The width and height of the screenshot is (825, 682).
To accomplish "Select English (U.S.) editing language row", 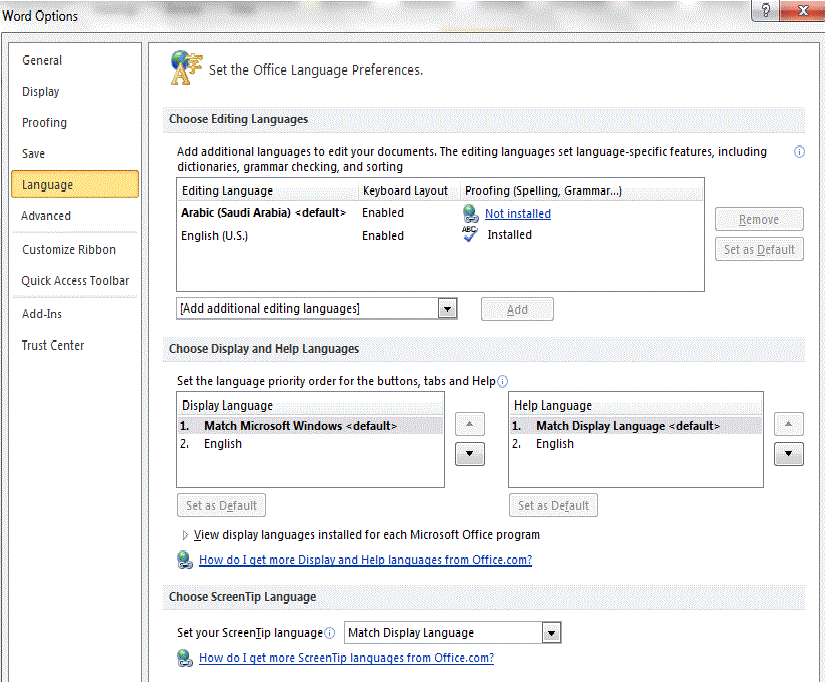I will pyautogui.click(x=440, y=235).
